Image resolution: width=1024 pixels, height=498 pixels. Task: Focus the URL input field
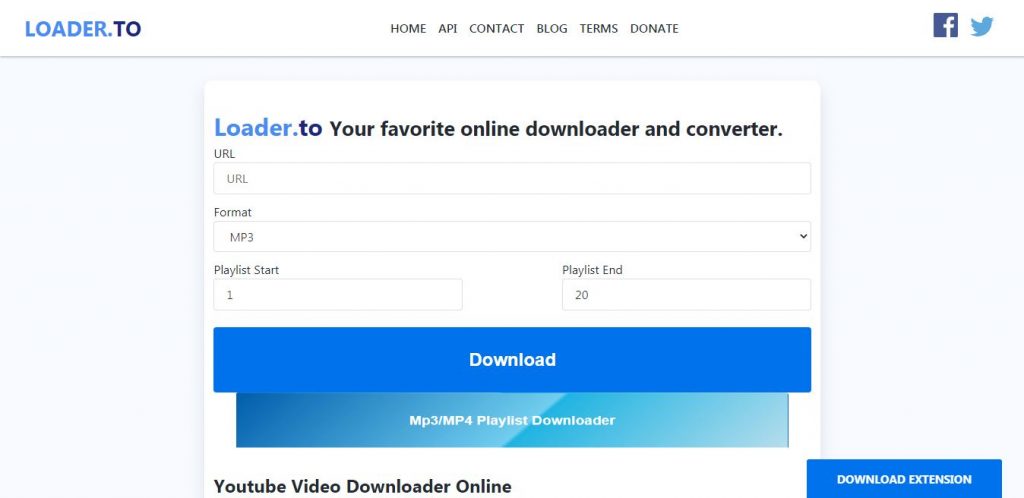coord(512,178)
